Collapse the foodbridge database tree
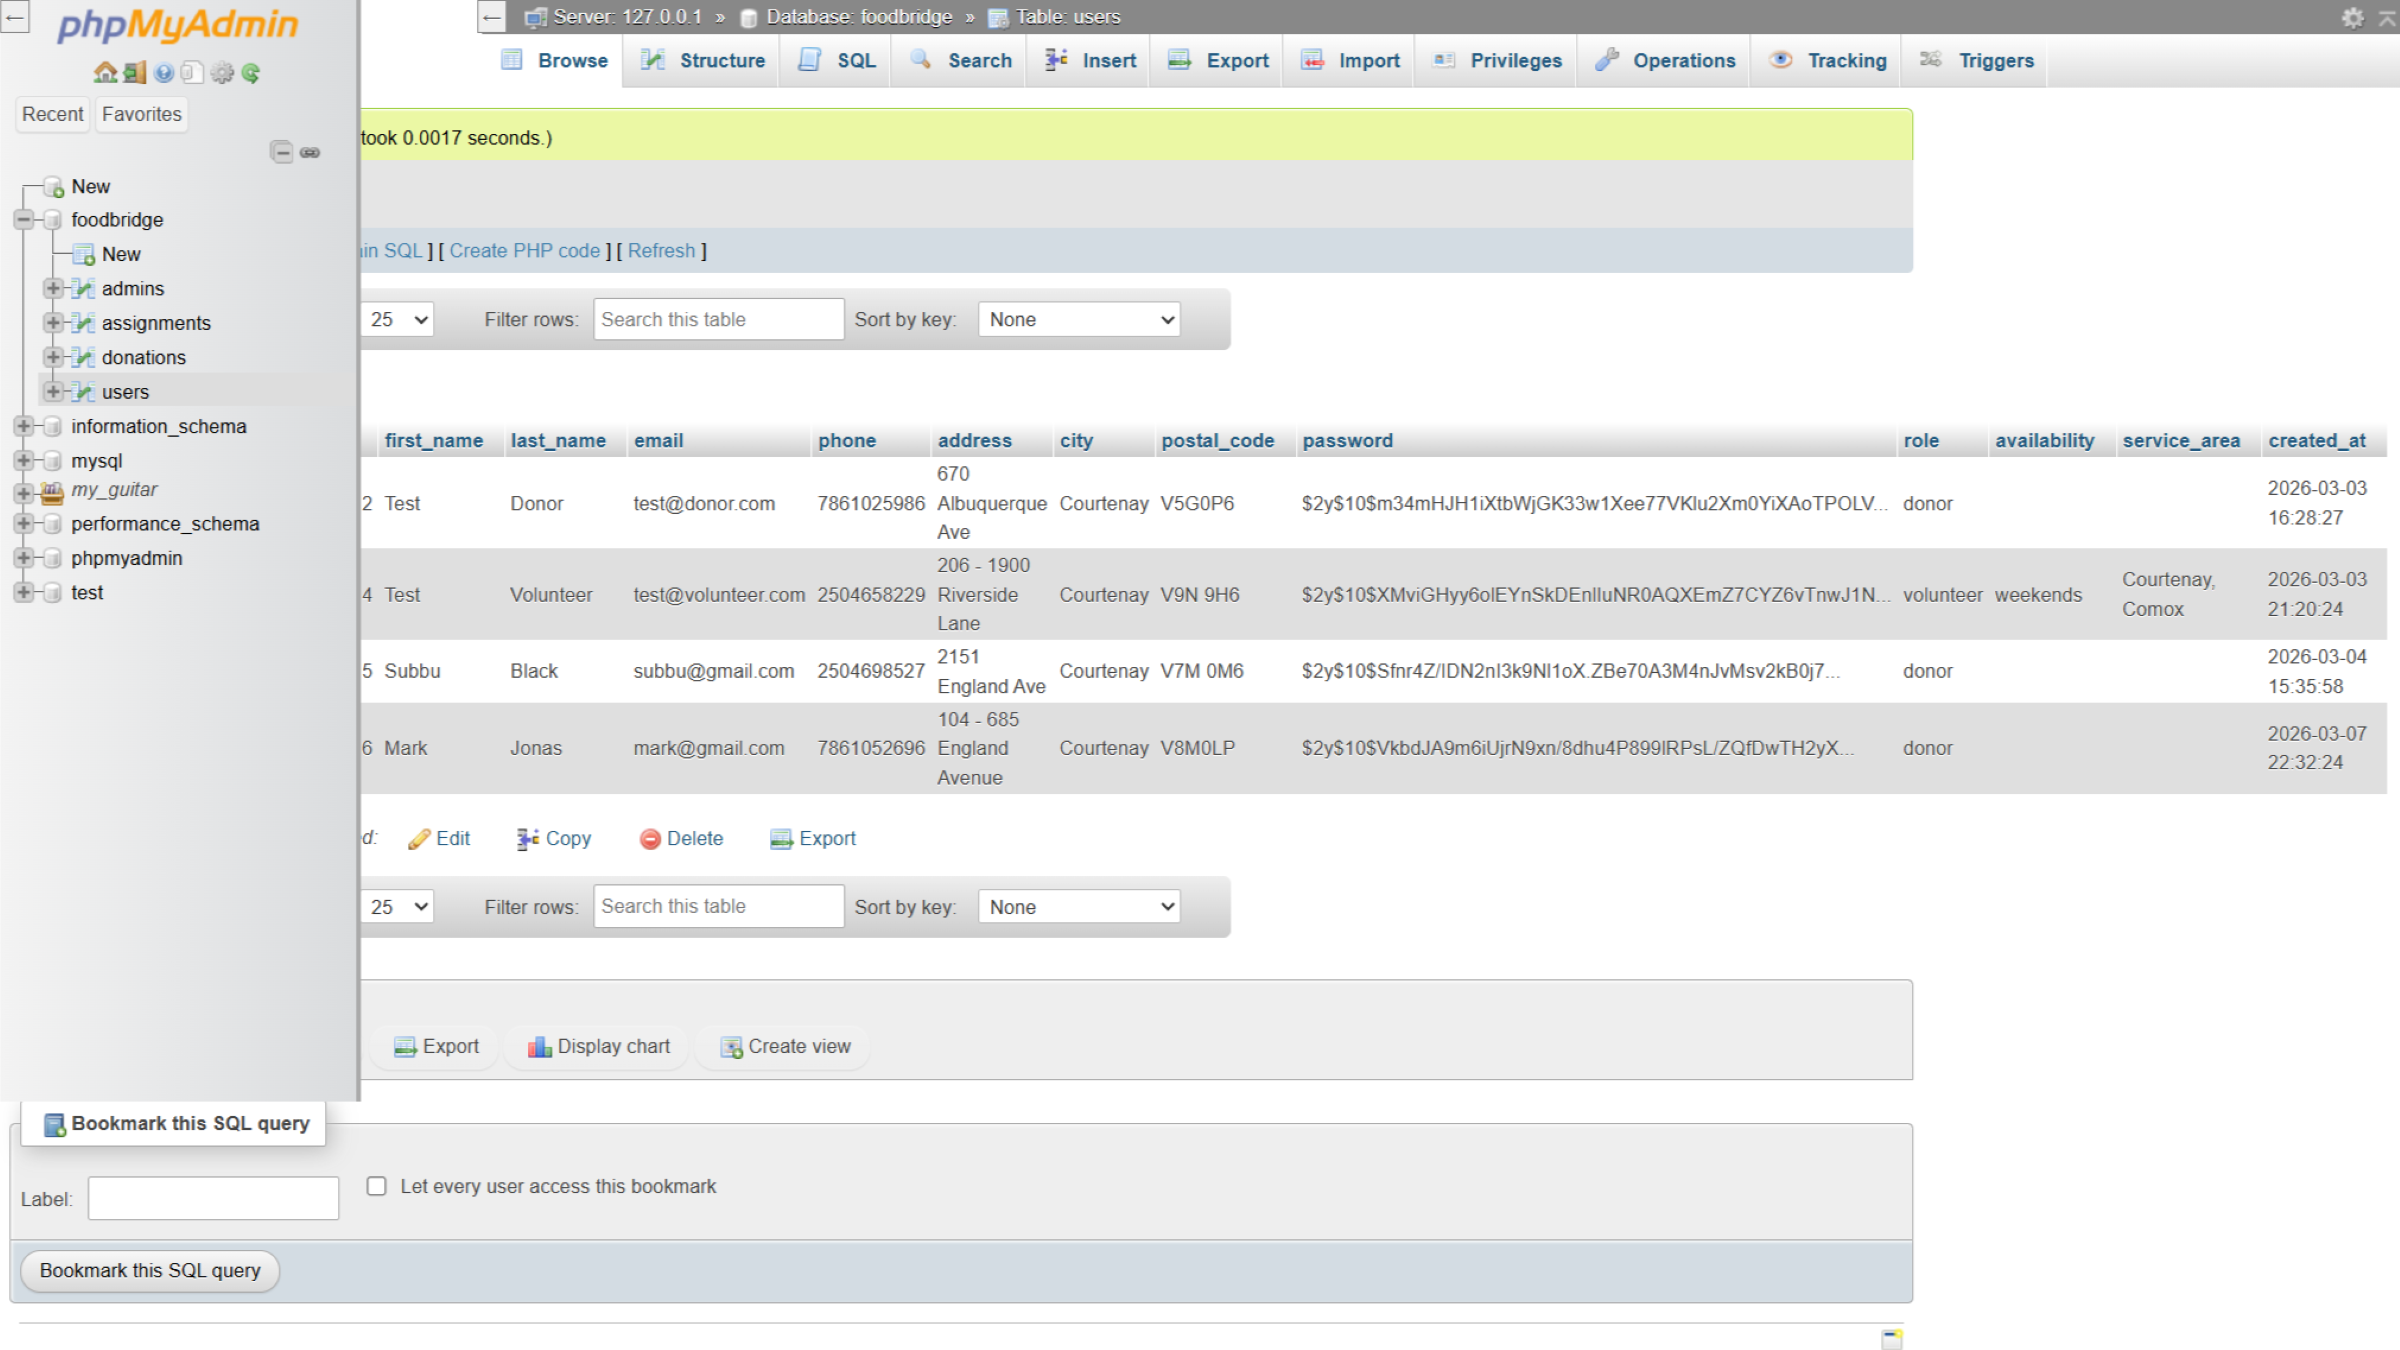Viewport: 2400px width, 1350px height. click(23, 220)
